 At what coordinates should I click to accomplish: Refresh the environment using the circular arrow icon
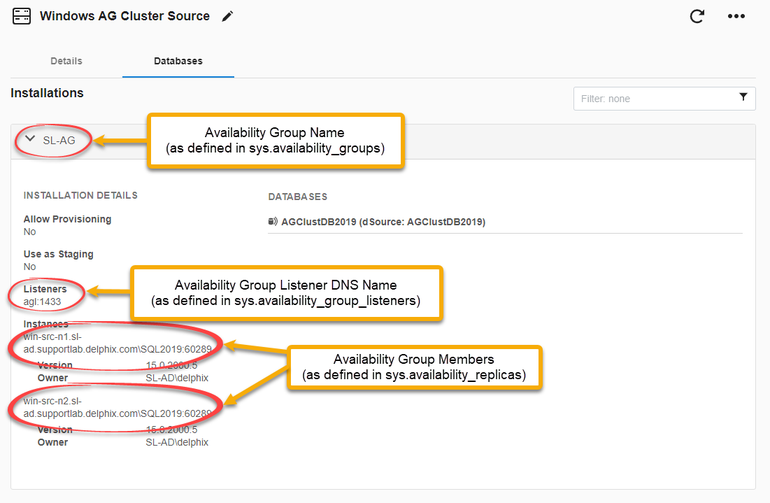(x=699, y=17)
